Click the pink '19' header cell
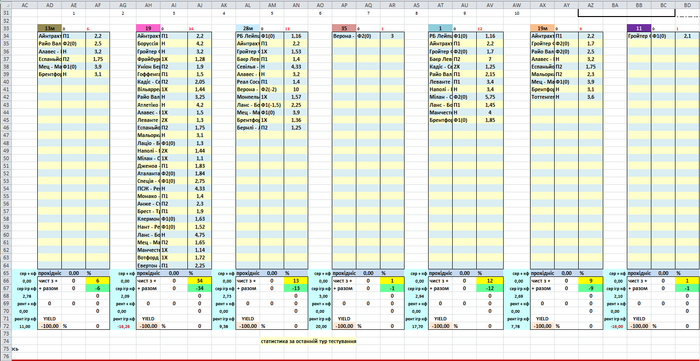Screen dimensions: 700x361 click(x=148, y=28)
